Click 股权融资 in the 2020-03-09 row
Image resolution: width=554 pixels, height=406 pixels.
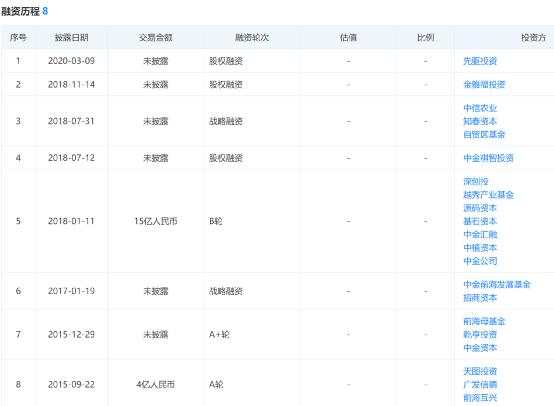(x=226, y=61)
